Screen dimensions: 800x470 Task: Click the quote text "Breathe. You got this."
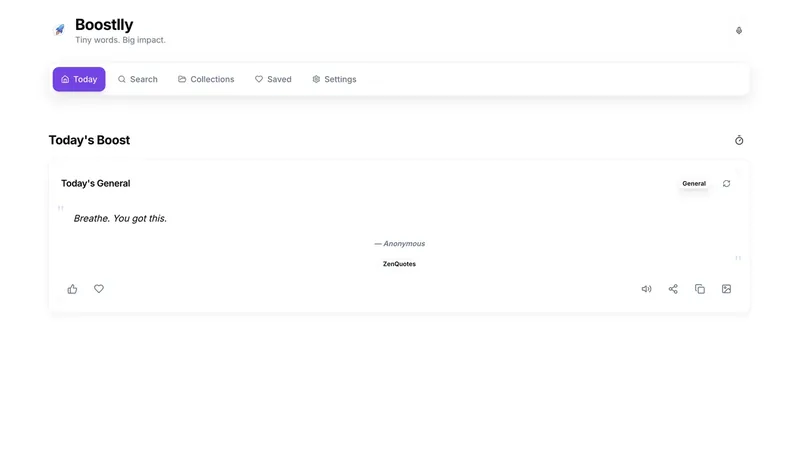click(120, 218)
